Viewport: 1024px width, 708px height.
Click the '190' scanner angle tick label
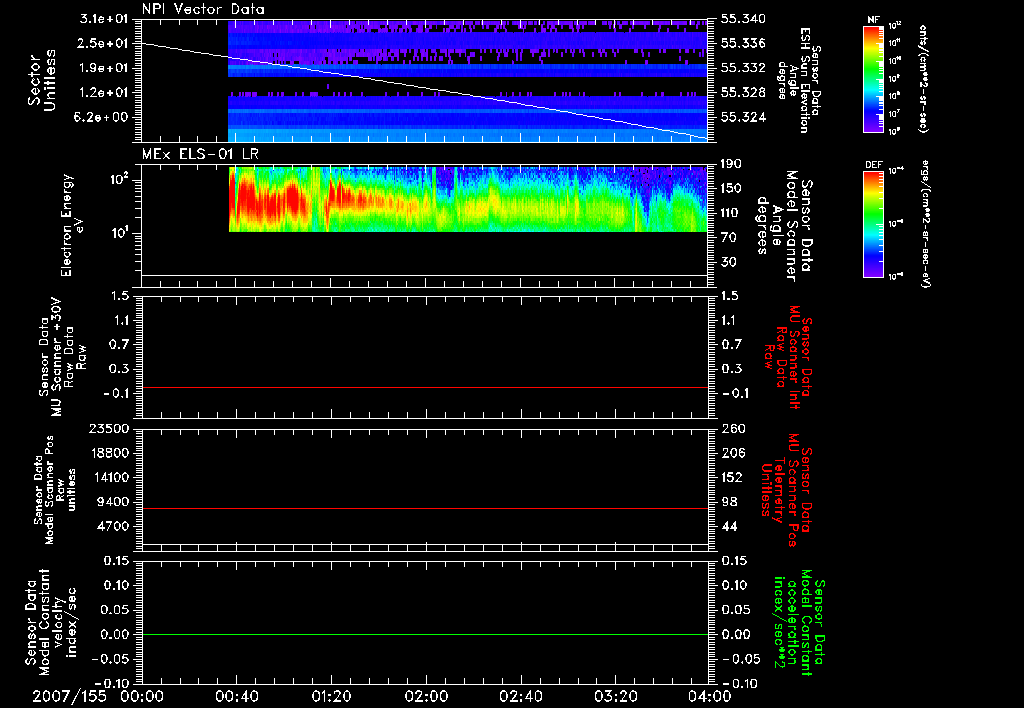[x=732, y=164]
